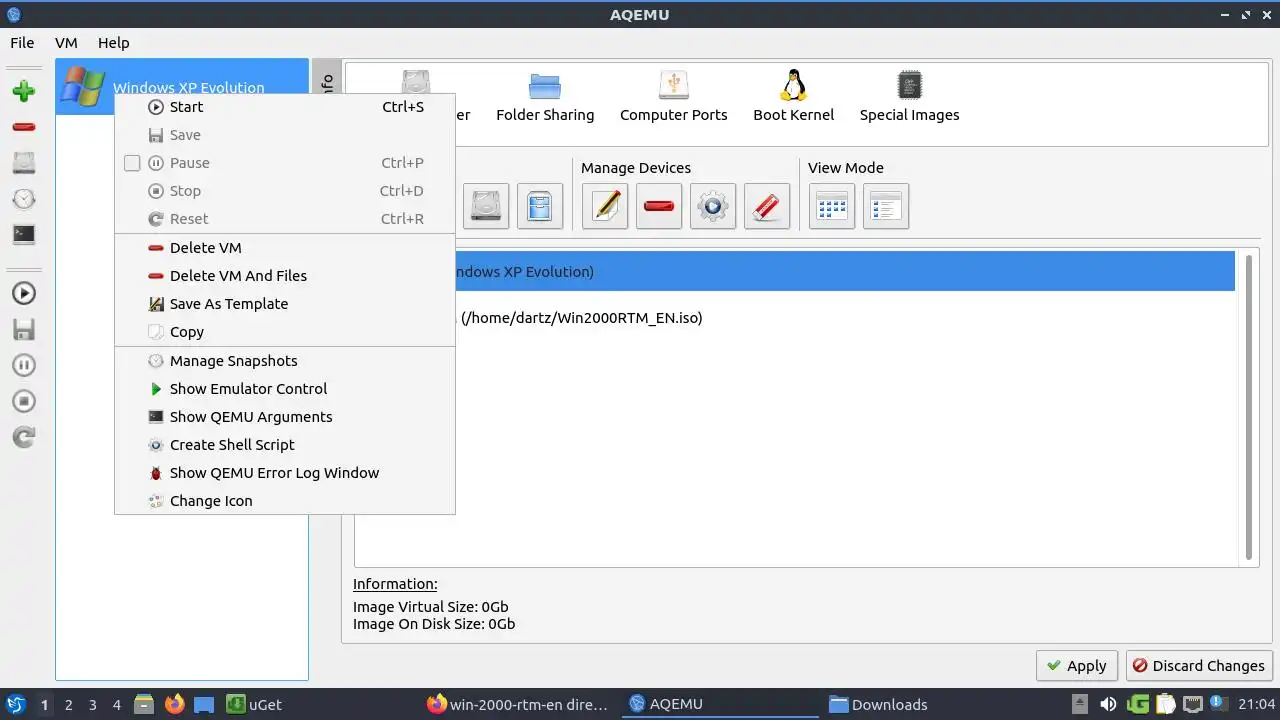Click the terminal icon in left sidebar

click(24, 234)
